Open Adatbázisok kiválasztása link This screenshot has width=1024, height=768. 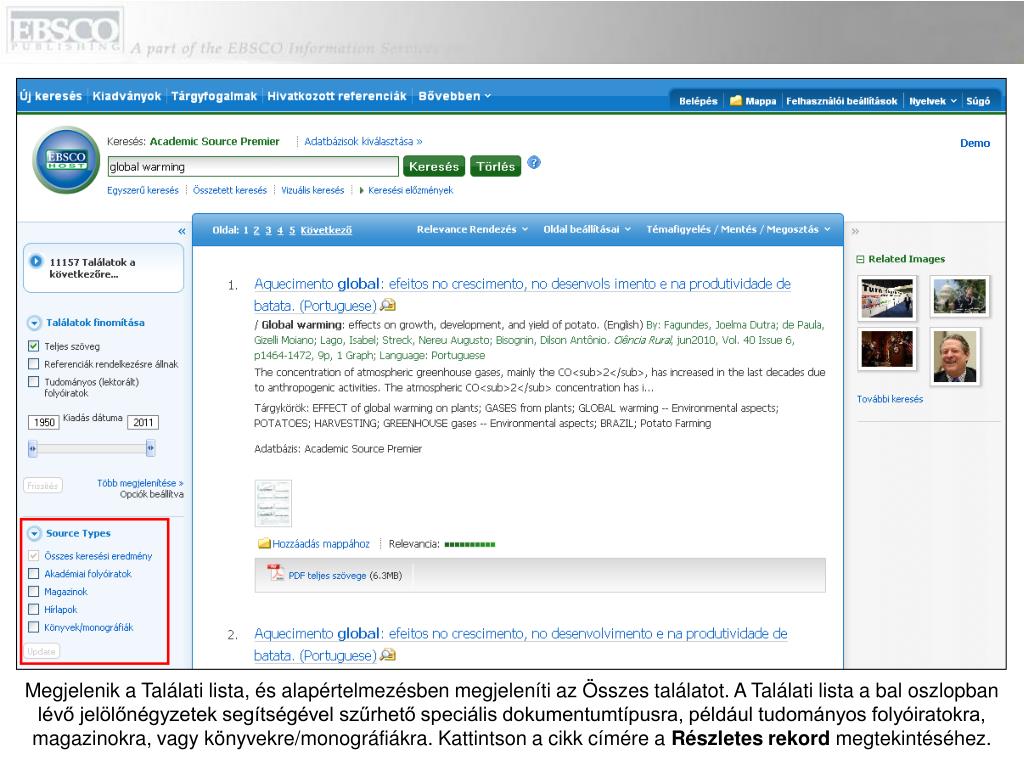[x=363, y=141]
